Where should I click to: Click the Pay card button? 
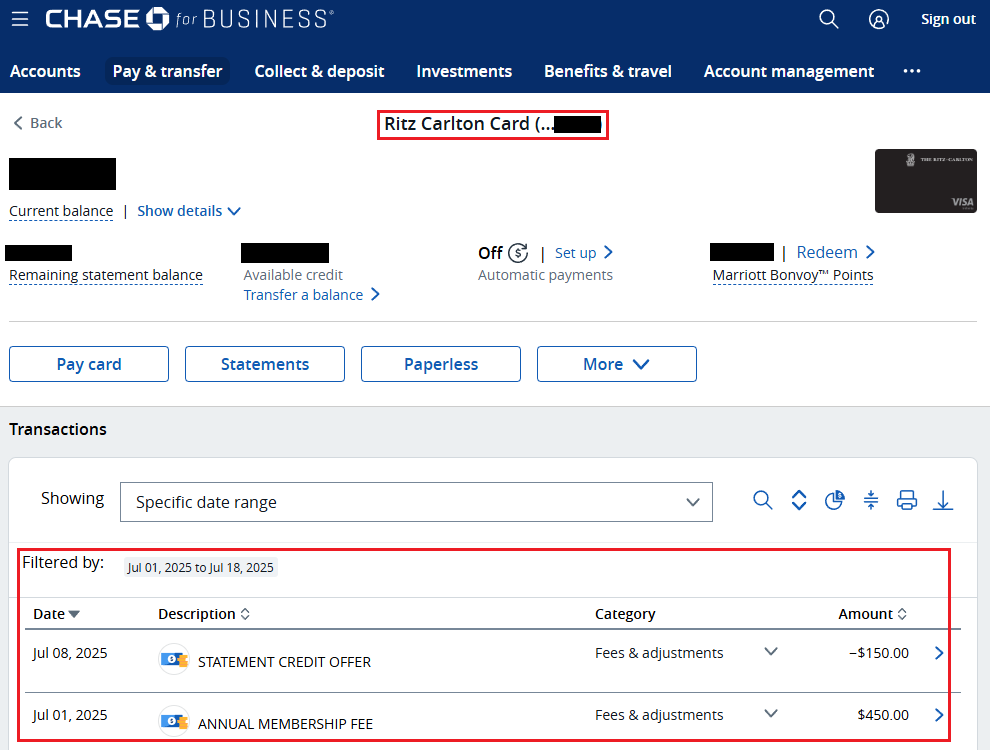89,364
